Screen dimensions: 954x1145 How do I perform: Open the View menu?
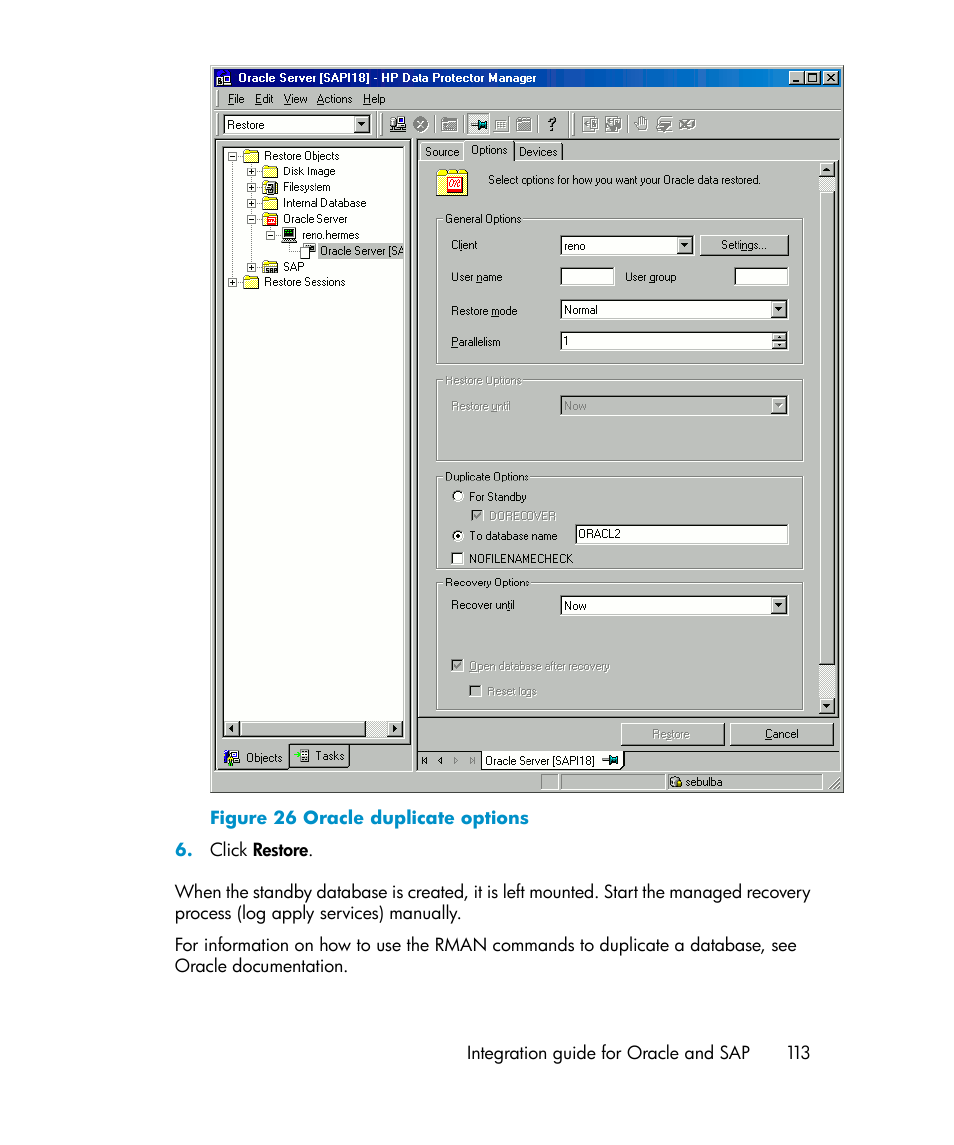(x=295, y=99)
